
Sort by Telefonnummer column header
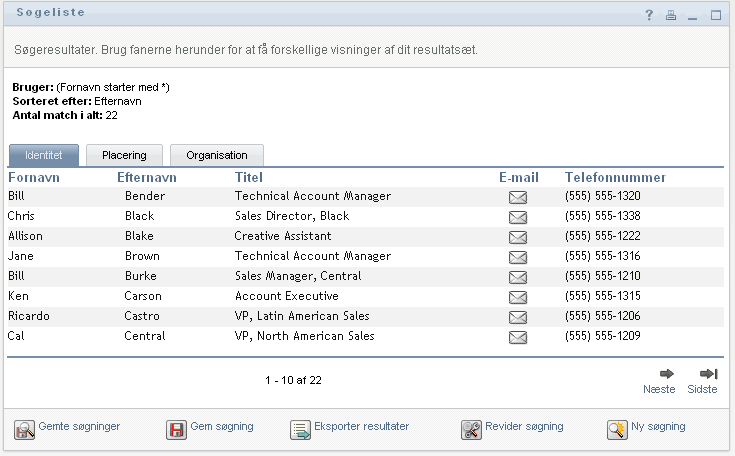[x=615, y=177]
